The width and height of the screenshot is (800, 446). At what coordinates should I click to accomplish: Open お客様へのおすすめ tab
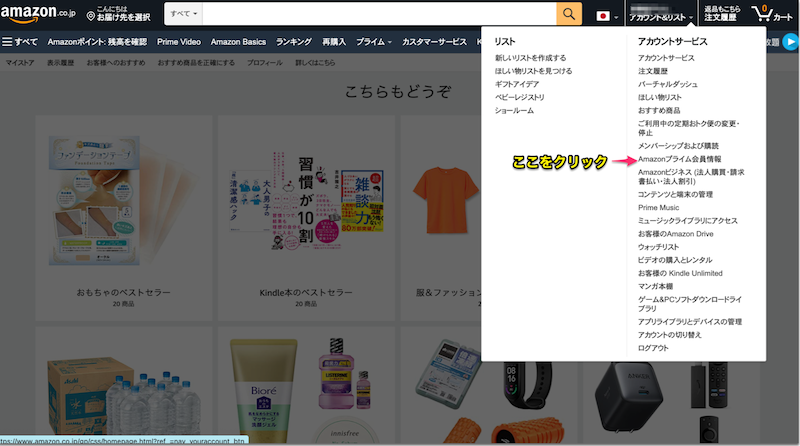tap(116, 63)
